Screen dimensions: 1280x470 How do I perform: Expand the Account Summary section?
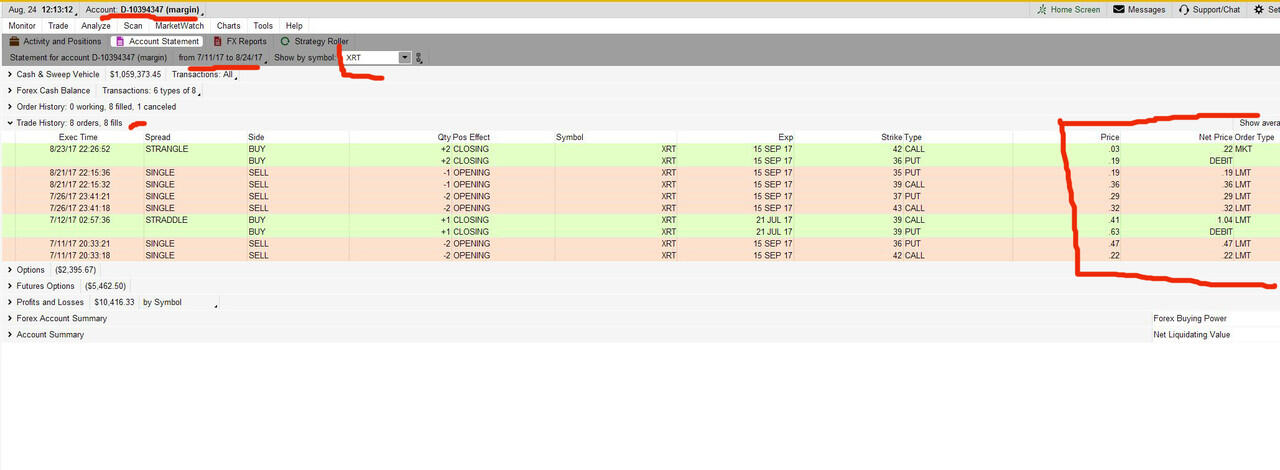pyautogui.click(x=10, y=334)
